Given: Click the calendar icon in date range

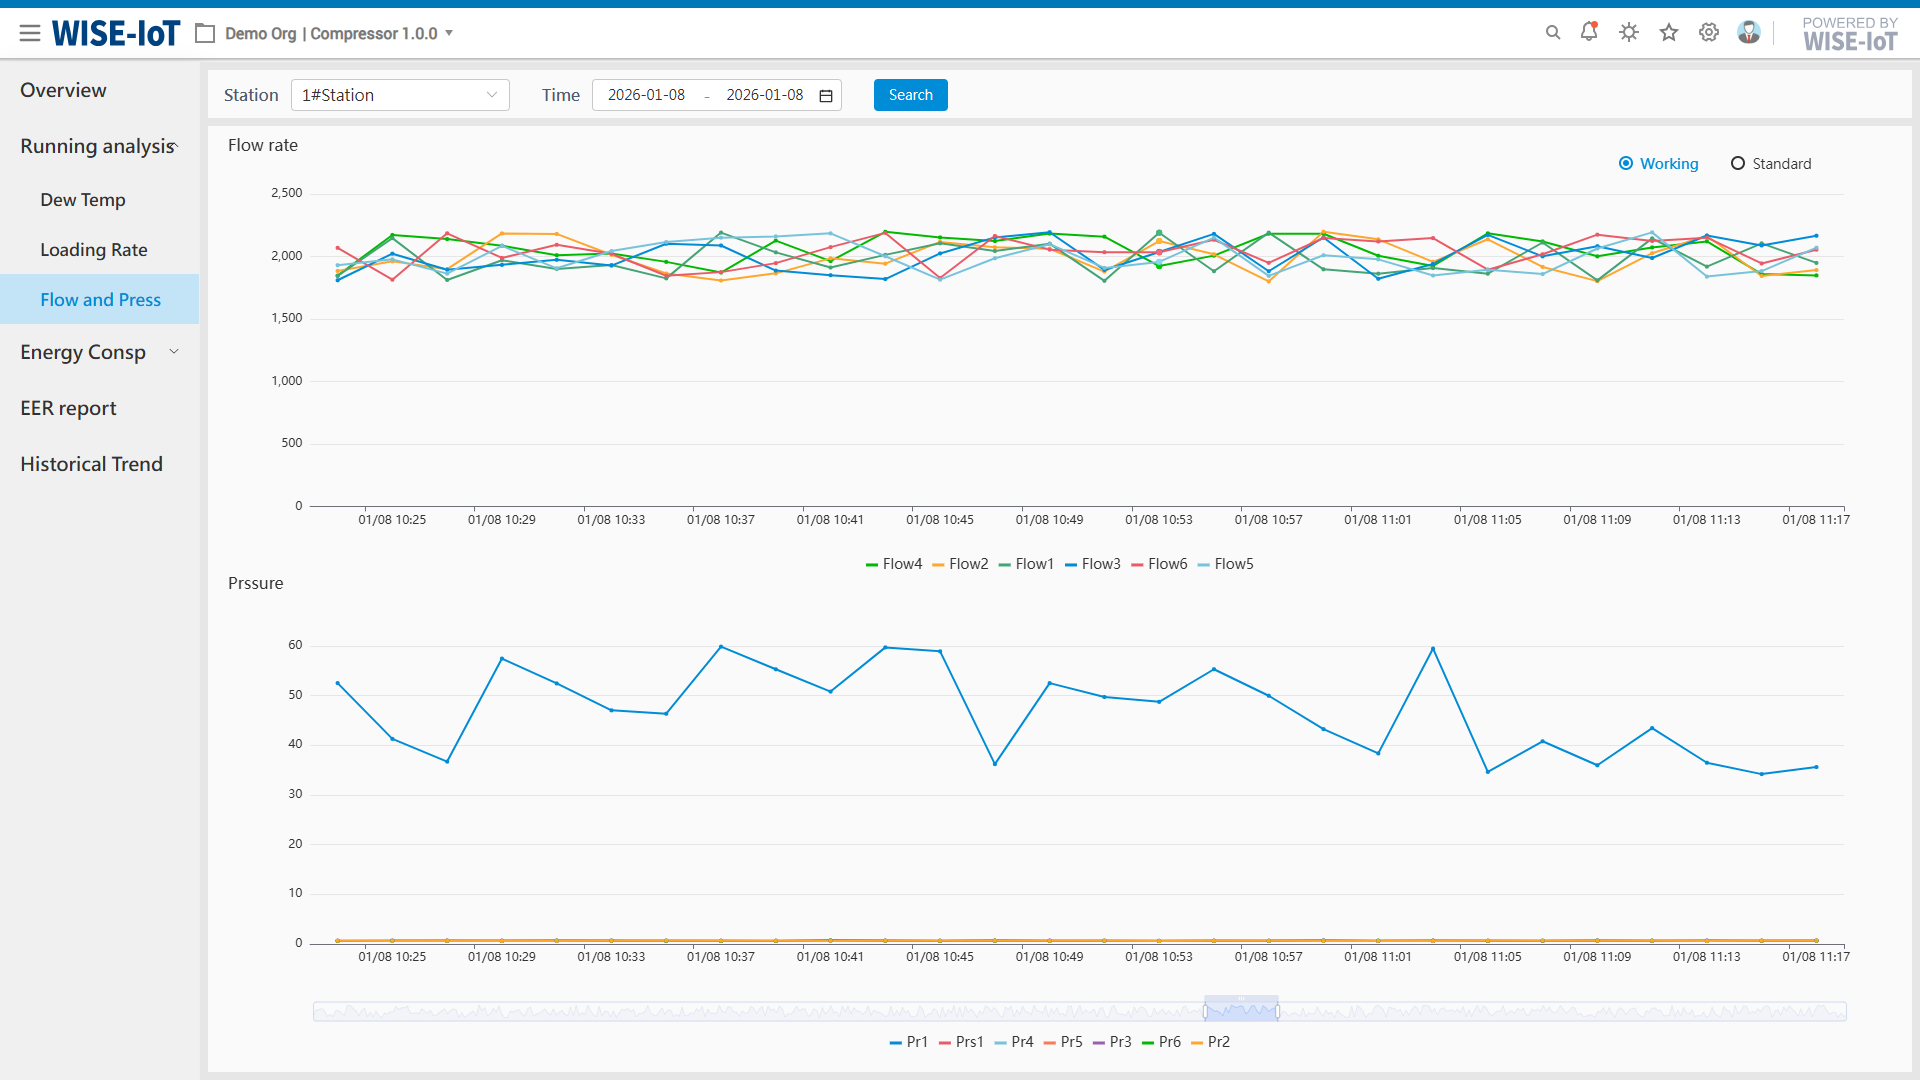Looking at the screenshot, I should pyautogui.click(x=826, y=96).
